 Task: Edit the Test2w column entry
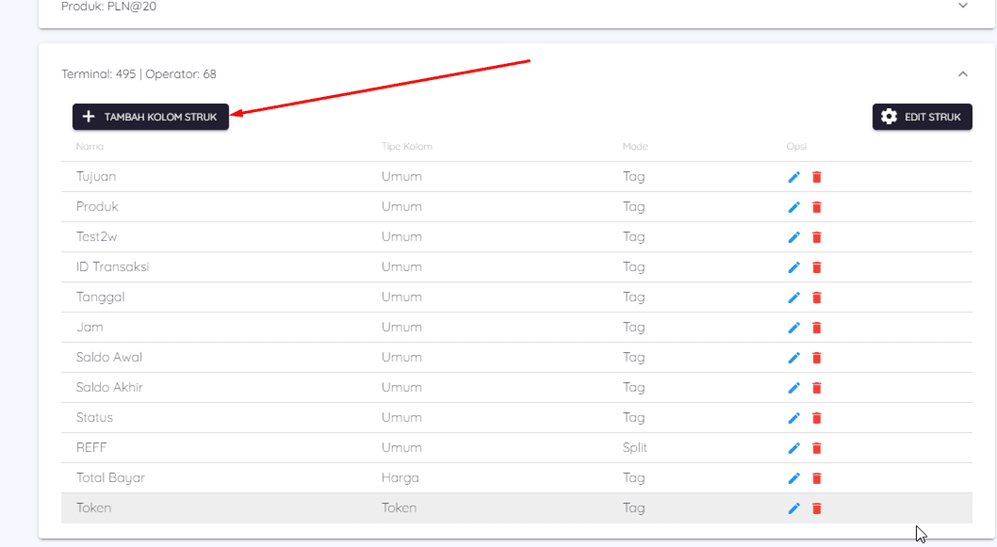794,237
